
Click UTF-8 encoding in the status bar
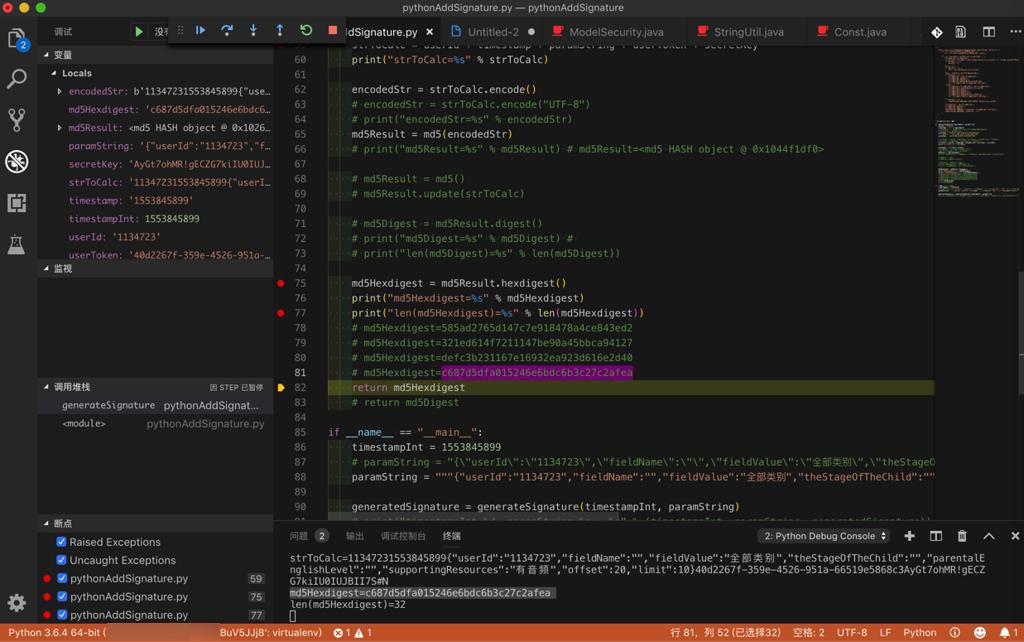851,632
